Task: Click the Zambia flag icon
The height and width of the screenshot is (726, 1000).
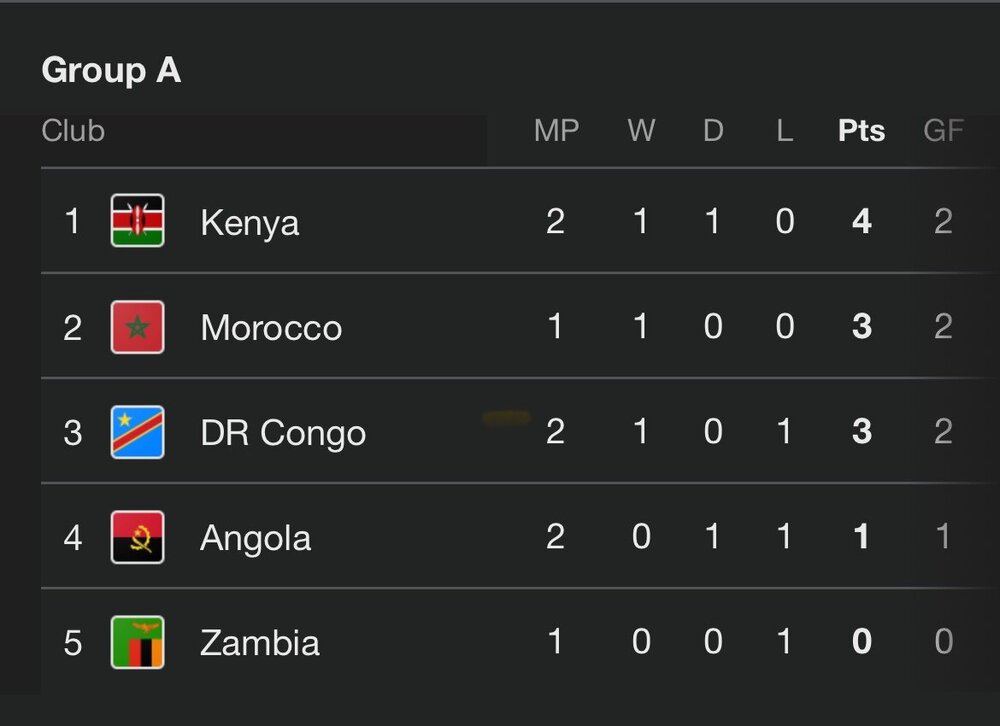Action: pos(137,642)
